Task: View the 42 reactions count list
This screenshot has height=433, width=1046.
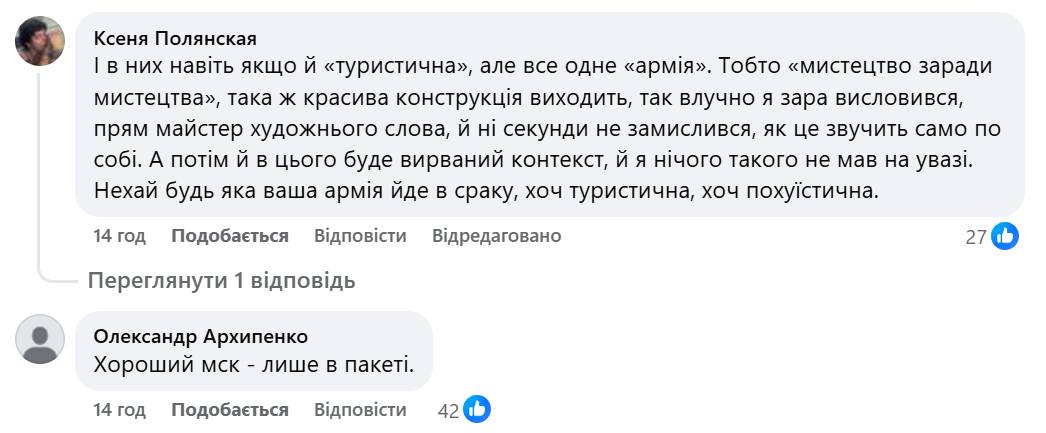Action: click(448, 410)
